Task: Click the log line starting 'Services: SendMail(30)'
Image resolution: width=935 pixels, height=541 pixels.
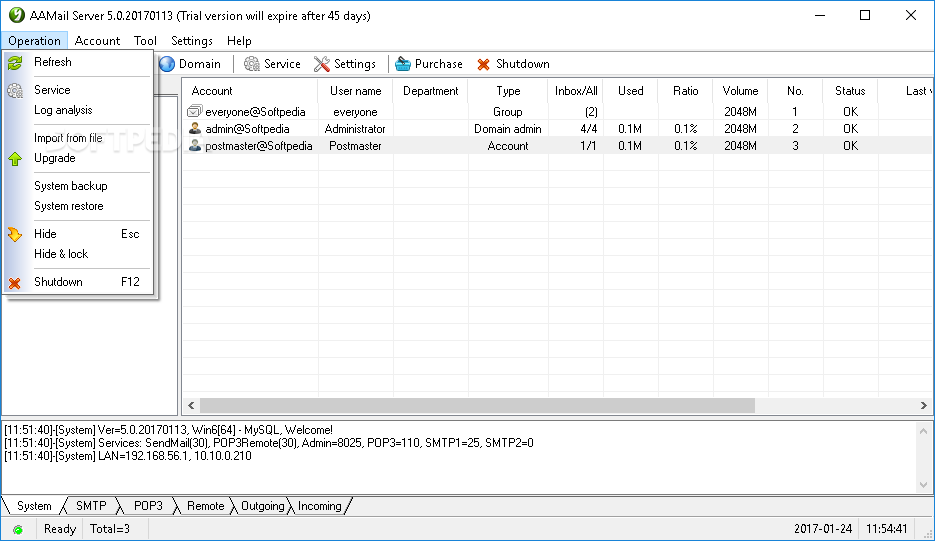Action: [x=269, y=443]
